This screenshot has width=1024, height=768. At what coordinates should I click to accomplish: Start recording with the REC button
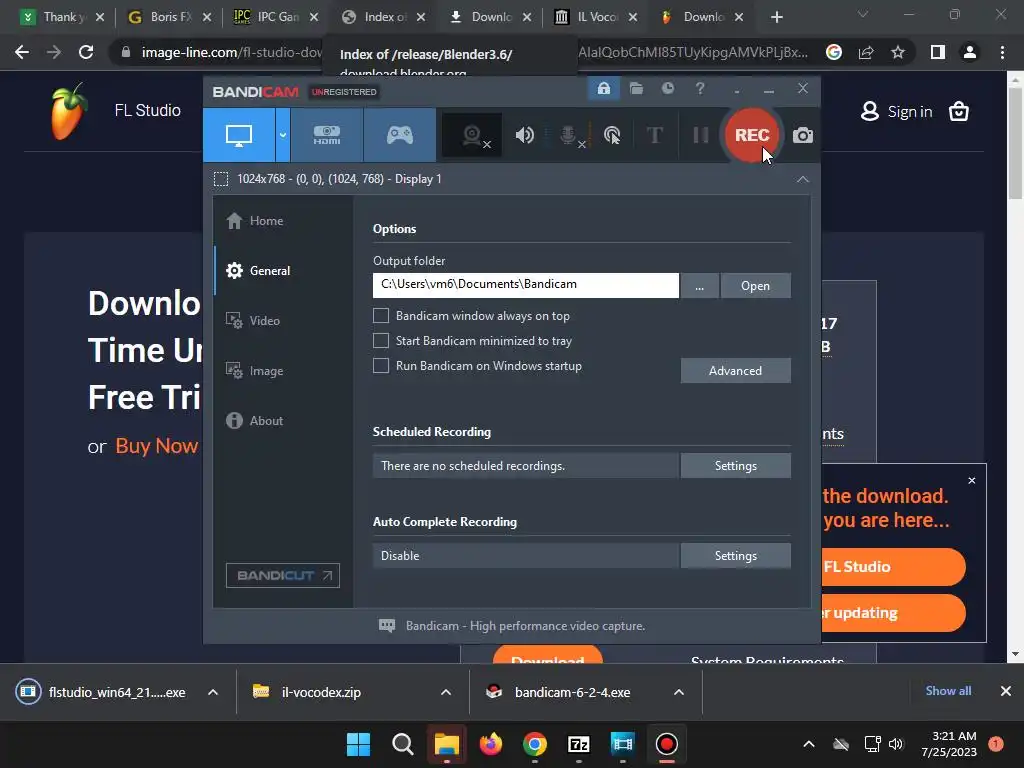coord(752,135)
